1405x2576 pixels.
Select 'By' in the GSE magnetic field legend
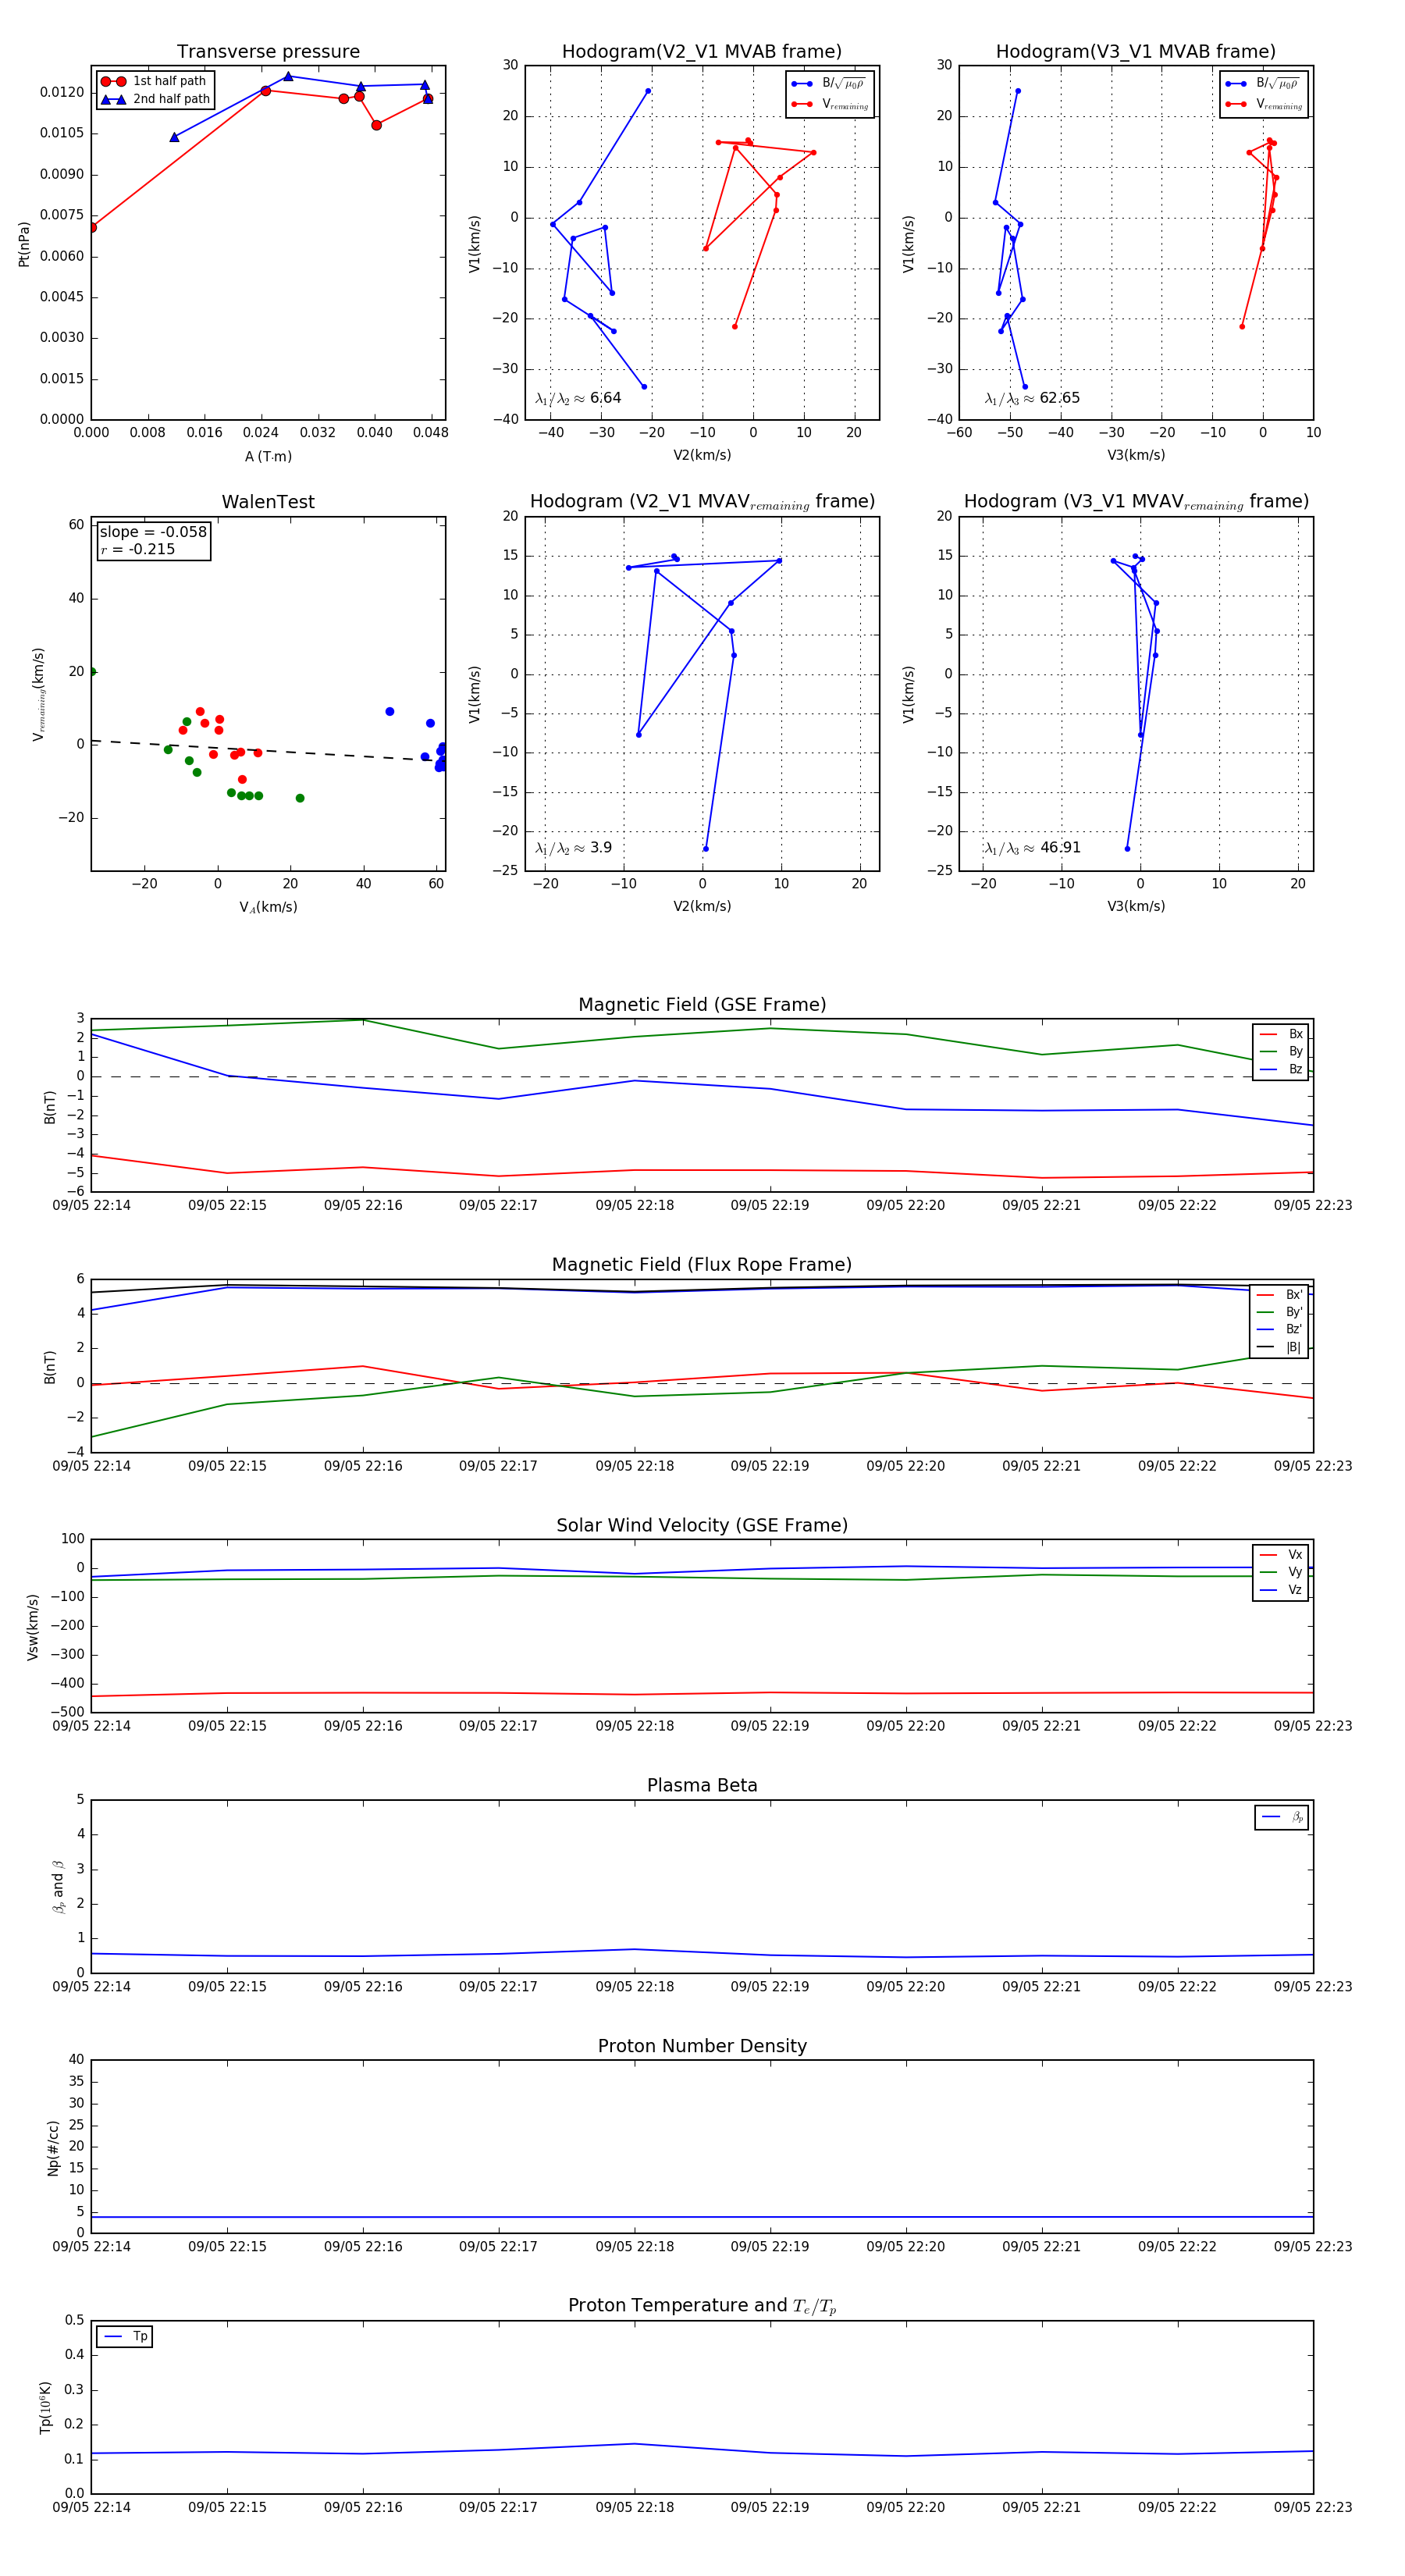(1281, 1051)
